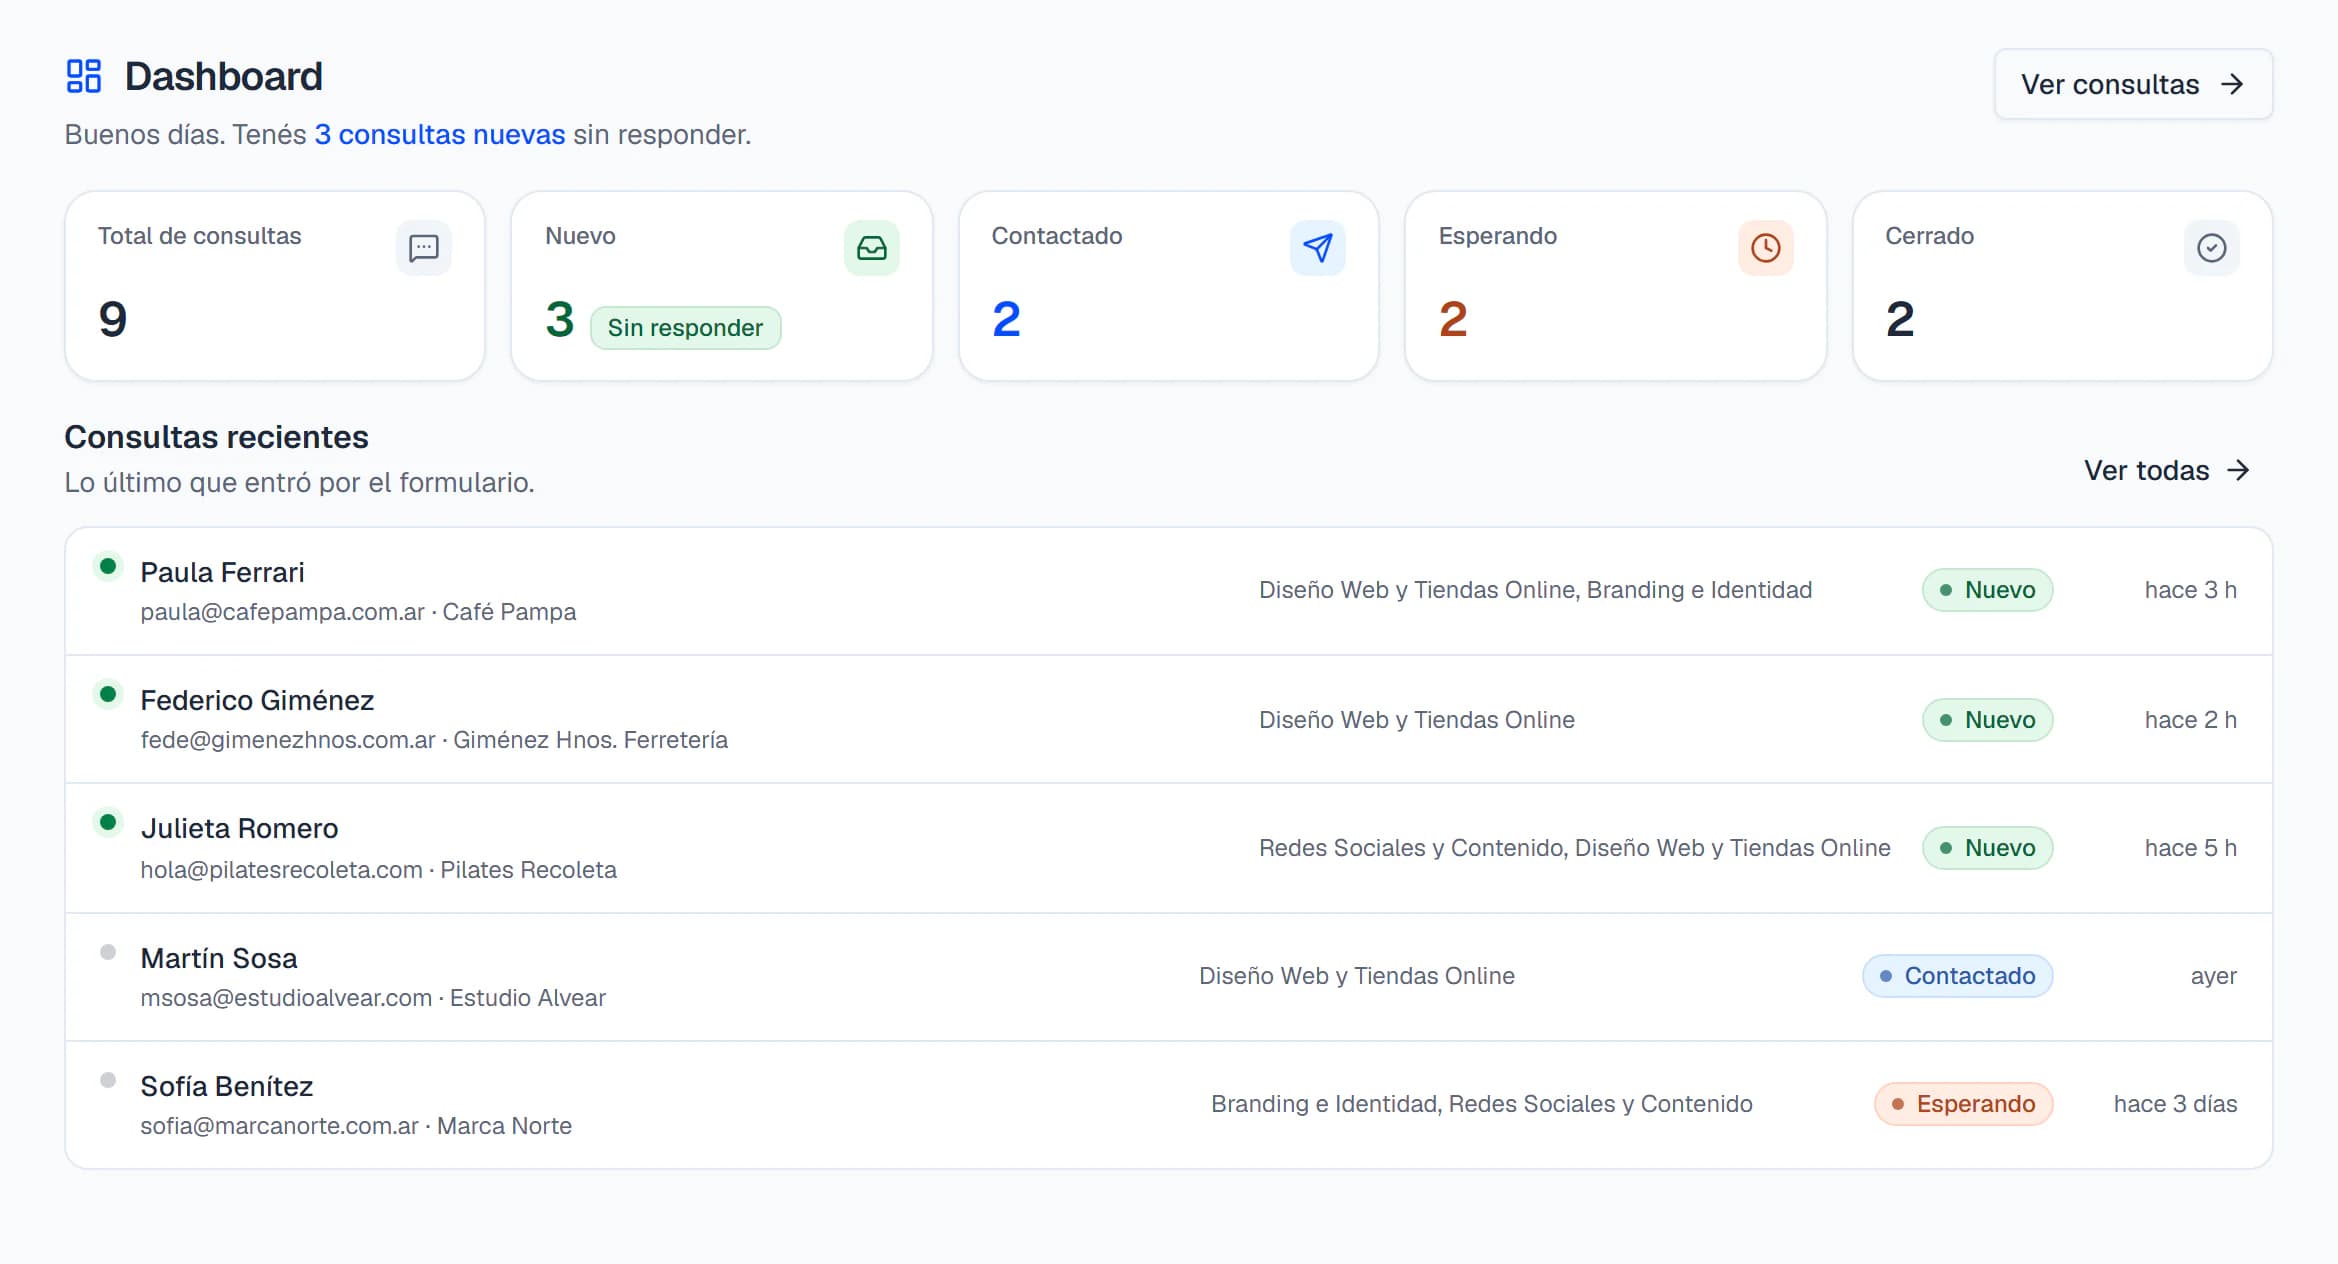Click 'hace 5 h' timestamp
The height and width of the screenshot is (1264, 2338).
coord(2191,848)
